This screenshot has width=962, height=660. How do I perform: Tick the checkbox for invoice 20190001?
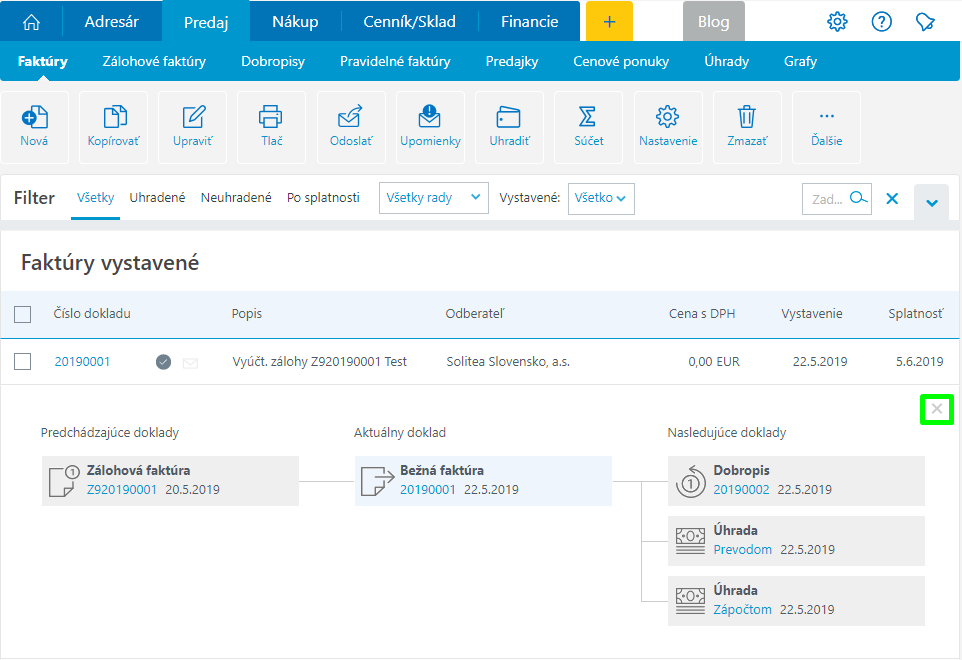[23, 362]
